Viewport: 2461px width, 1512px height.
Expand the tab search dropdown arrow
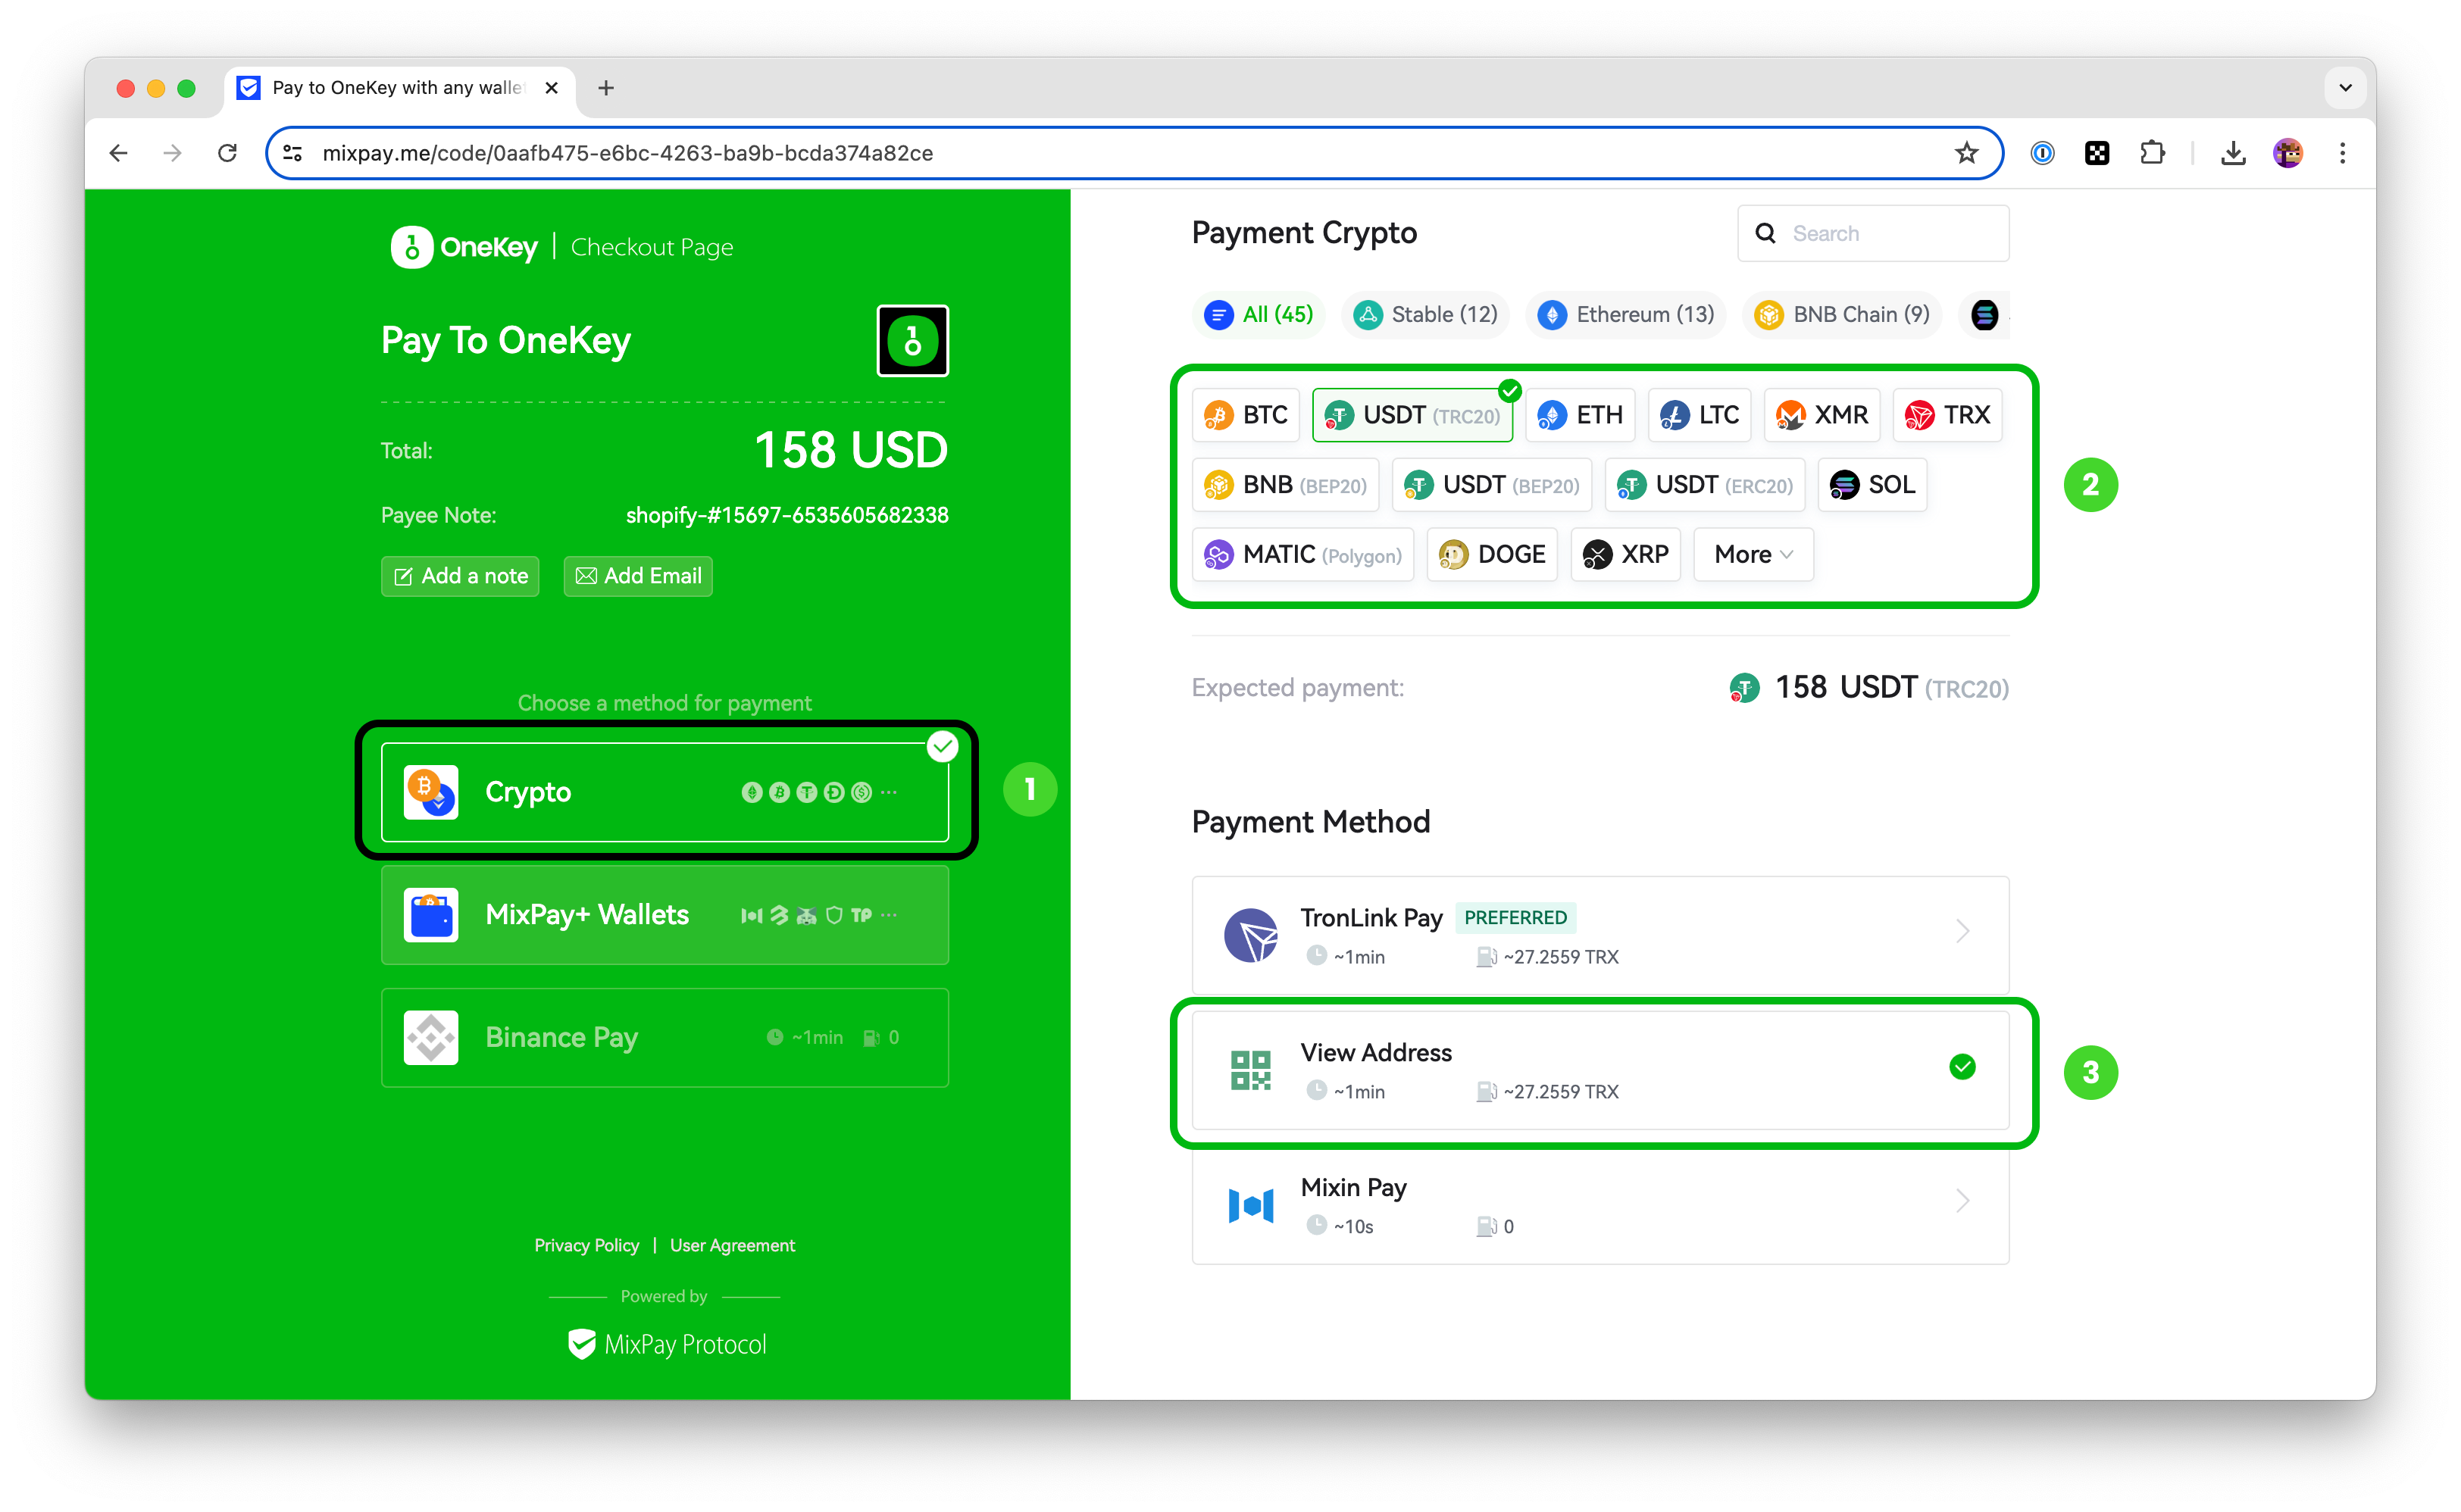[2345, 88]
